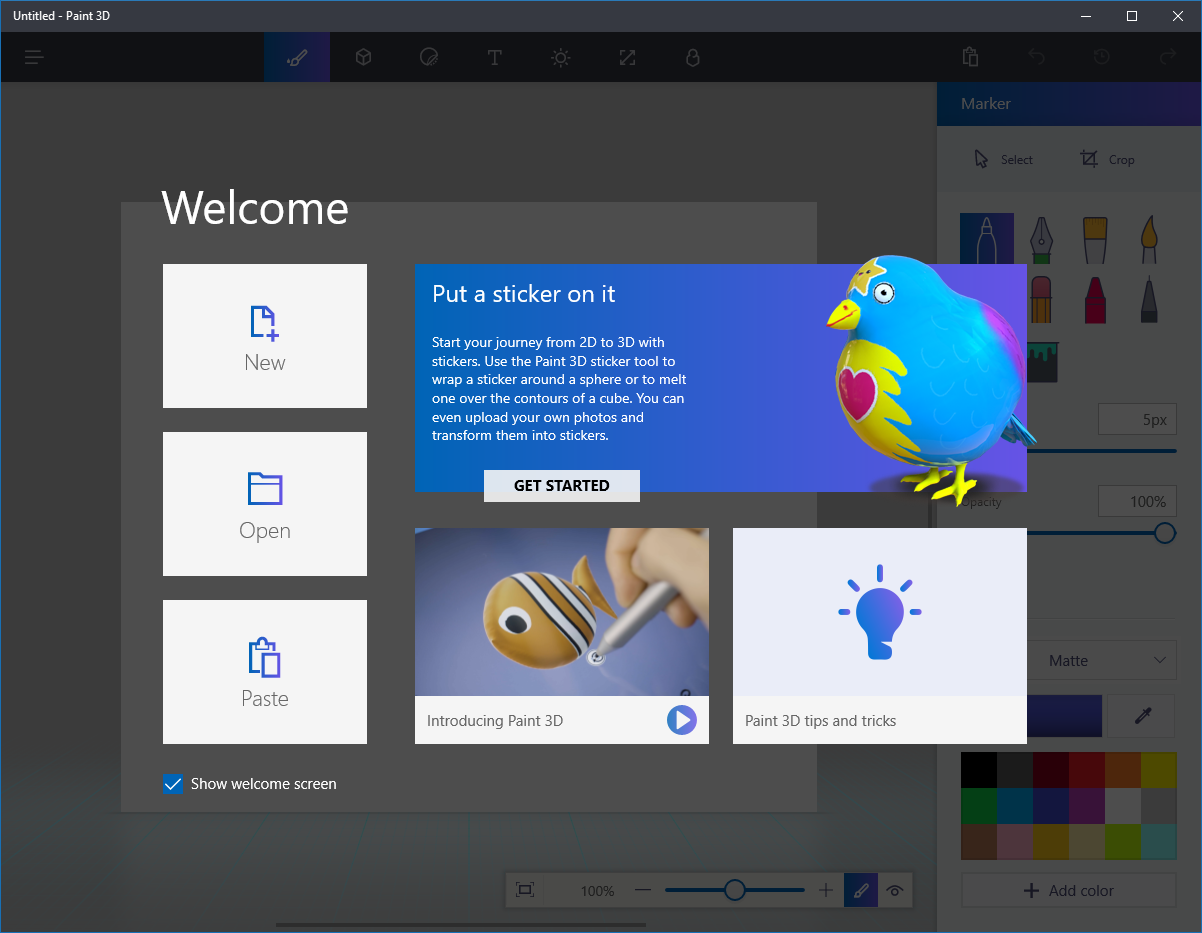The height and width of the screenshot is (933, 1202).
Task: Select the Brushes tool icon
Action: (297, 57)
